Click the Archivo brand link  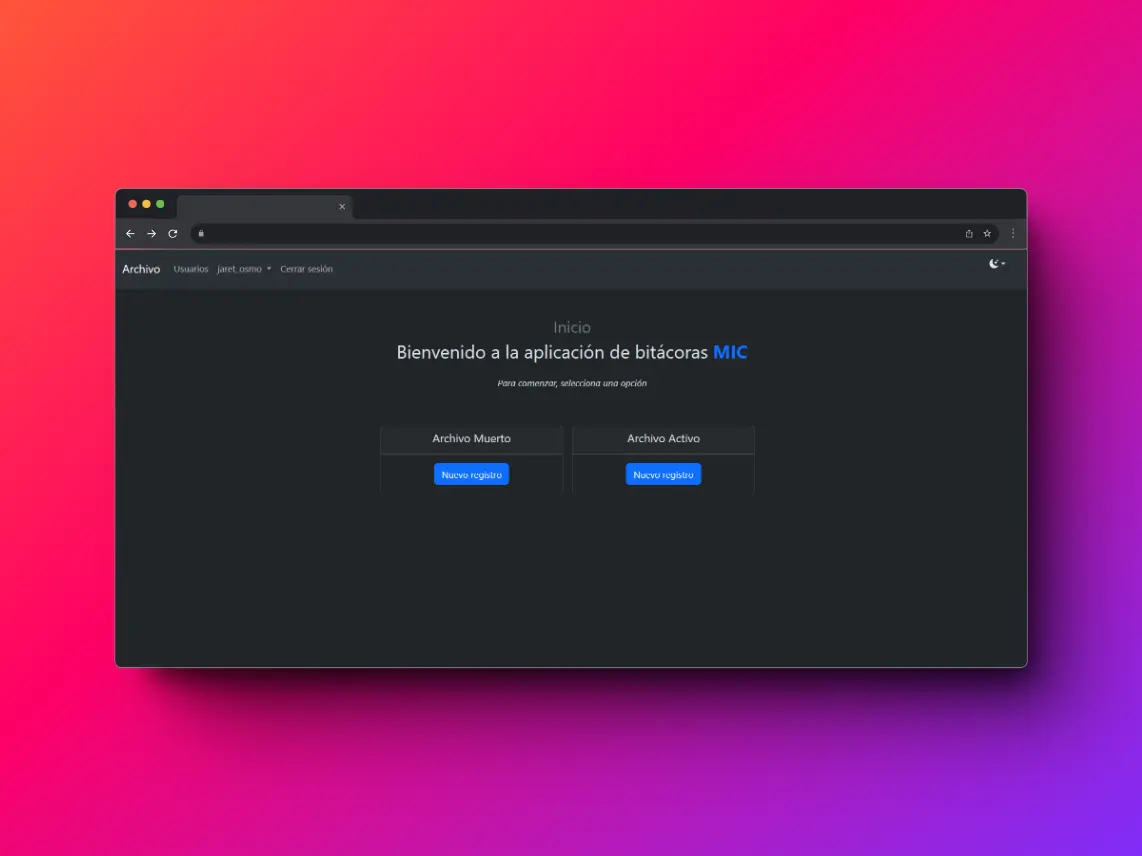(141, 269)
